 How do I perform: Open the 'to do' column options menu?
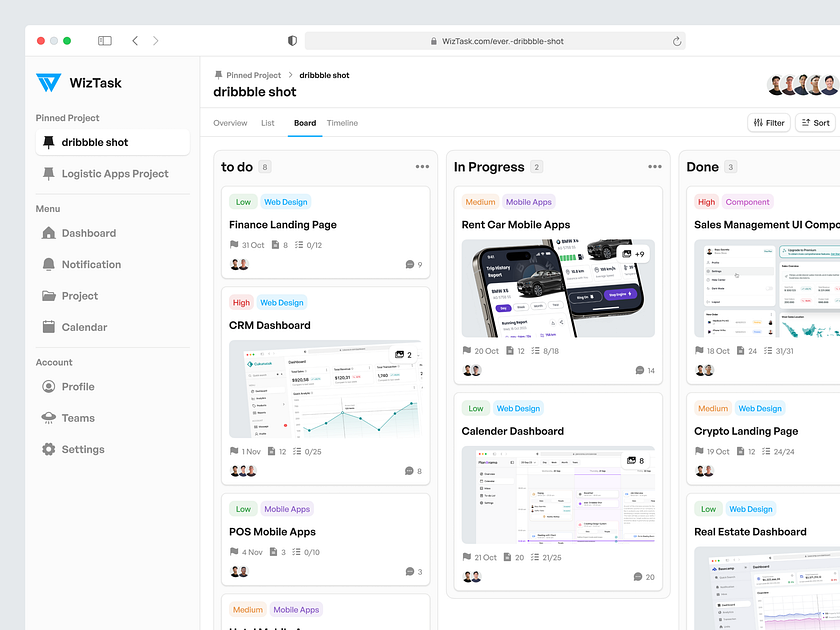[x=421, y=166]
